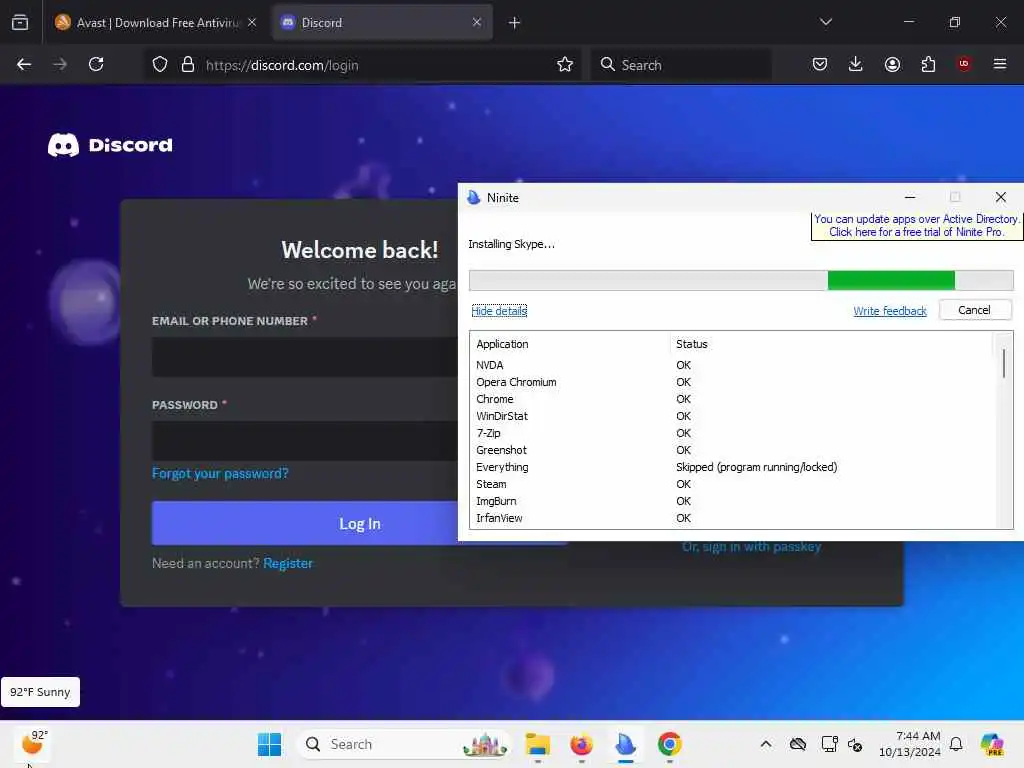
Task: Select the ImgBurn row
Action: point(733,501)
